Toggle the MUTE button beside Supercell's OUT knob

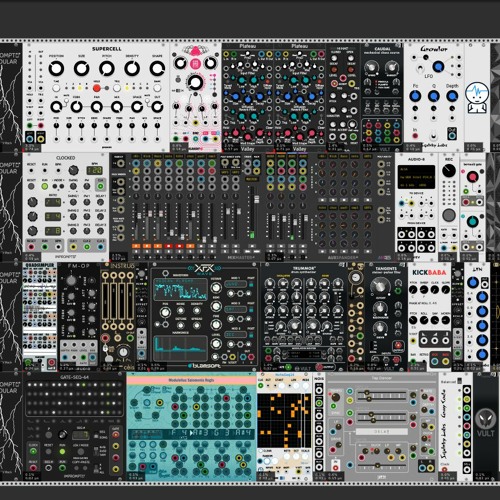click(147, 100)
